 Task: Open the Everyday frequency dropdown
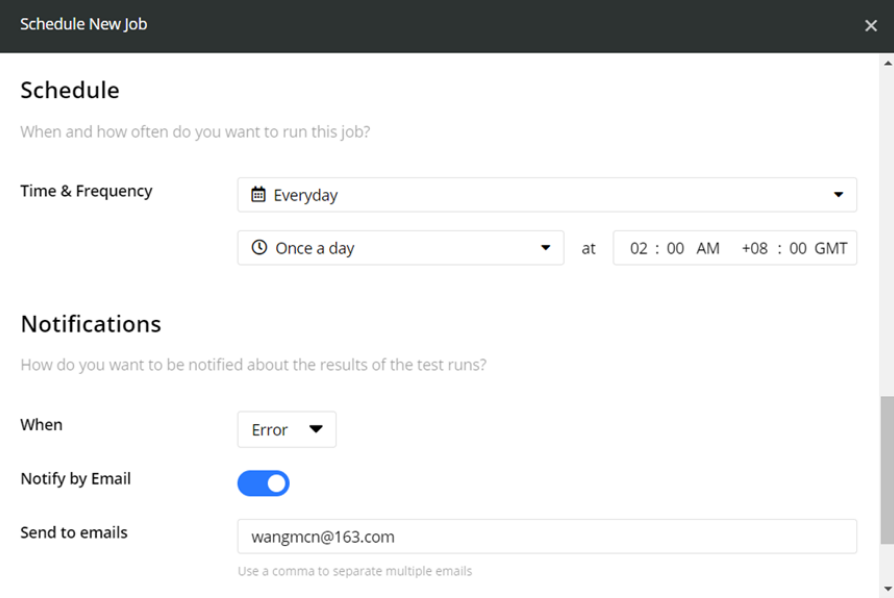(547, 195)
